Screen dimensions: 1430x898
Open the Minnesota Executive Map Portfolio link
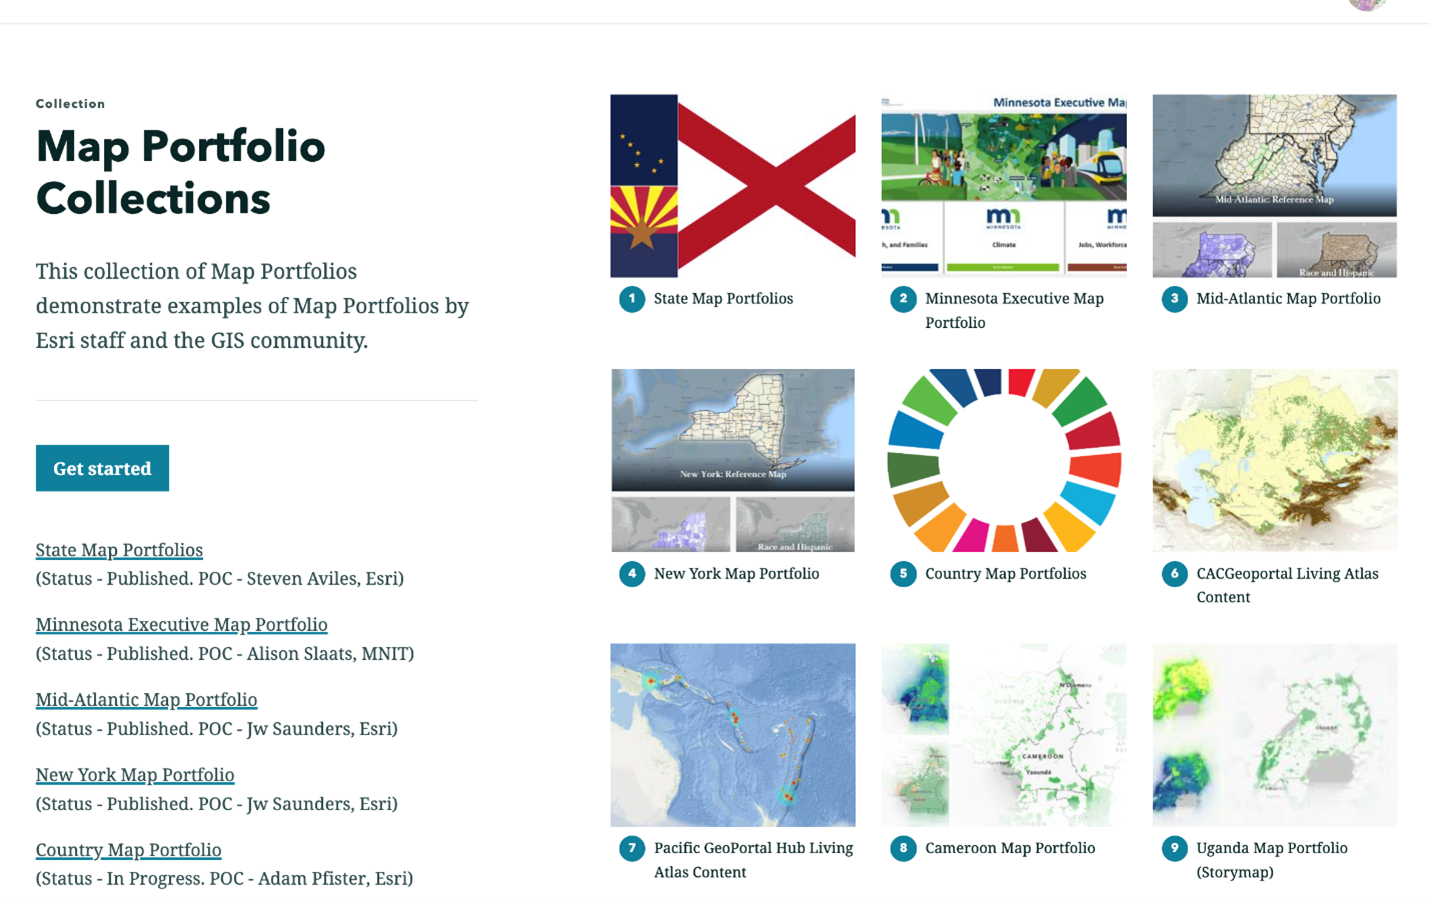coord(181,624)
